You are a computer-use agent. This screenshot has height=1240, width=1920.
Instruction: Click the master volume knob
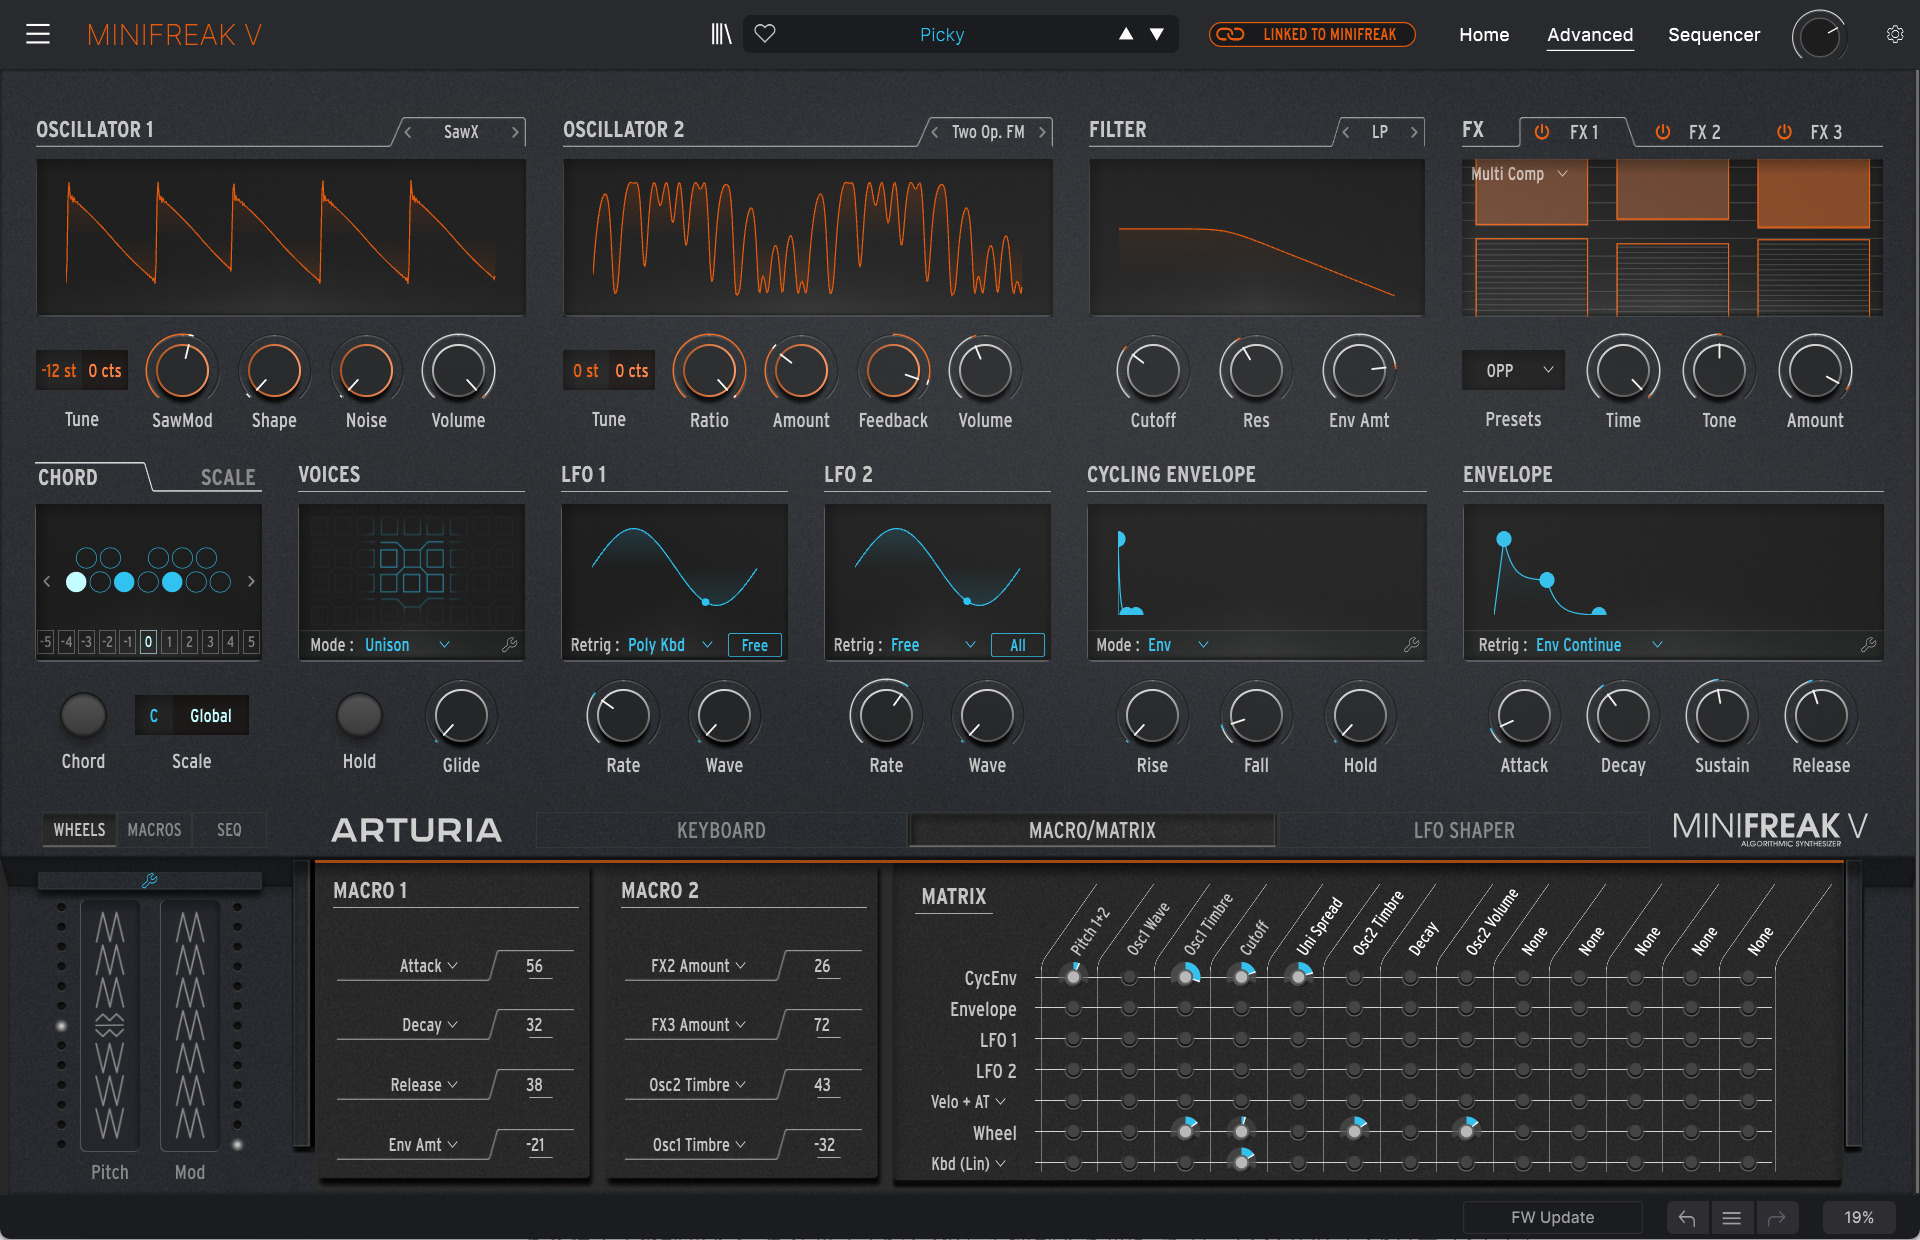point(1819,36)
